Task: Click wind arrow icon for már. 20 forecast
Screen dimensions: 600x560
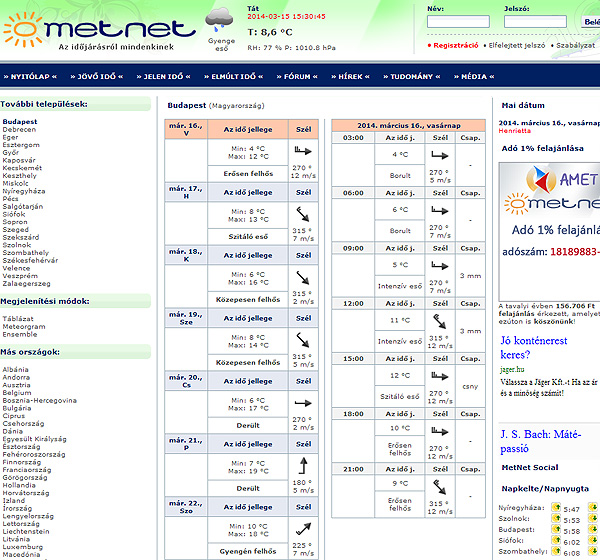Action: tap(303, 403)
